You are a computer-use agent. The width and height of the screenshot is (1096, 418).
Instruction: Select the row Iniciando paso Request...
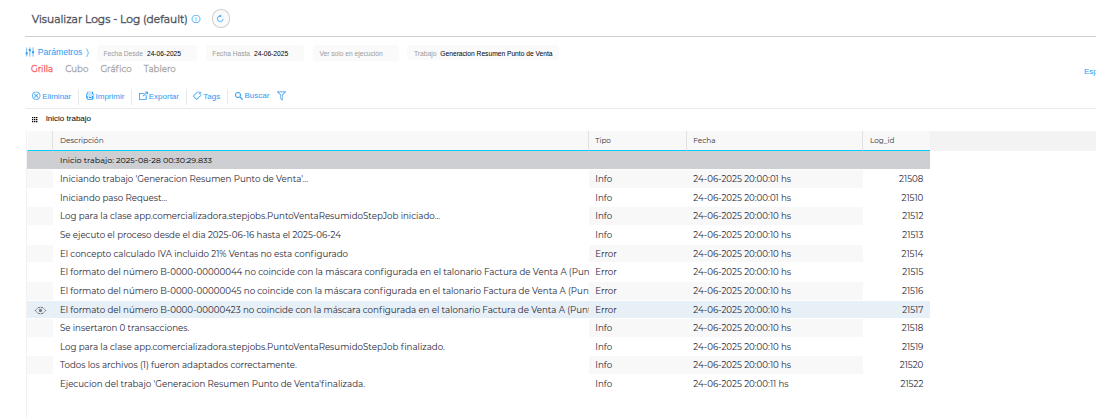point(478,198)
